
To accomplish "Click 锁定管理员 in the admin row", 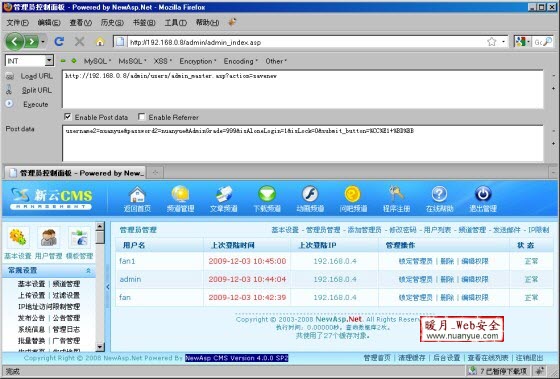I will [415, 279].
